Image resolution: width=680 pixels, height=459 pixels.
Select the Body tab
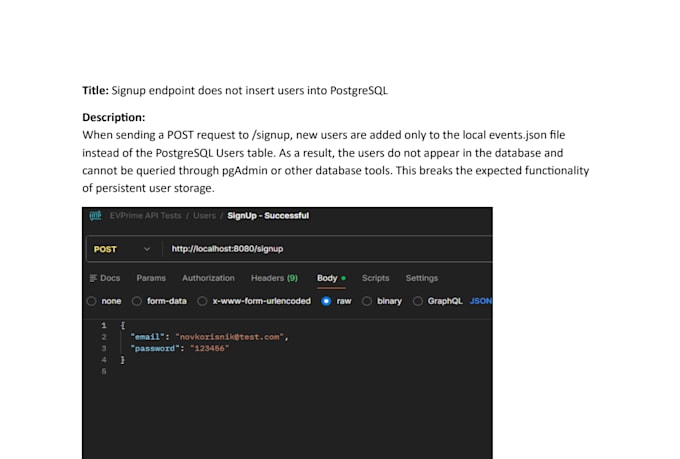pyautogui.click(x=331, y=278)
